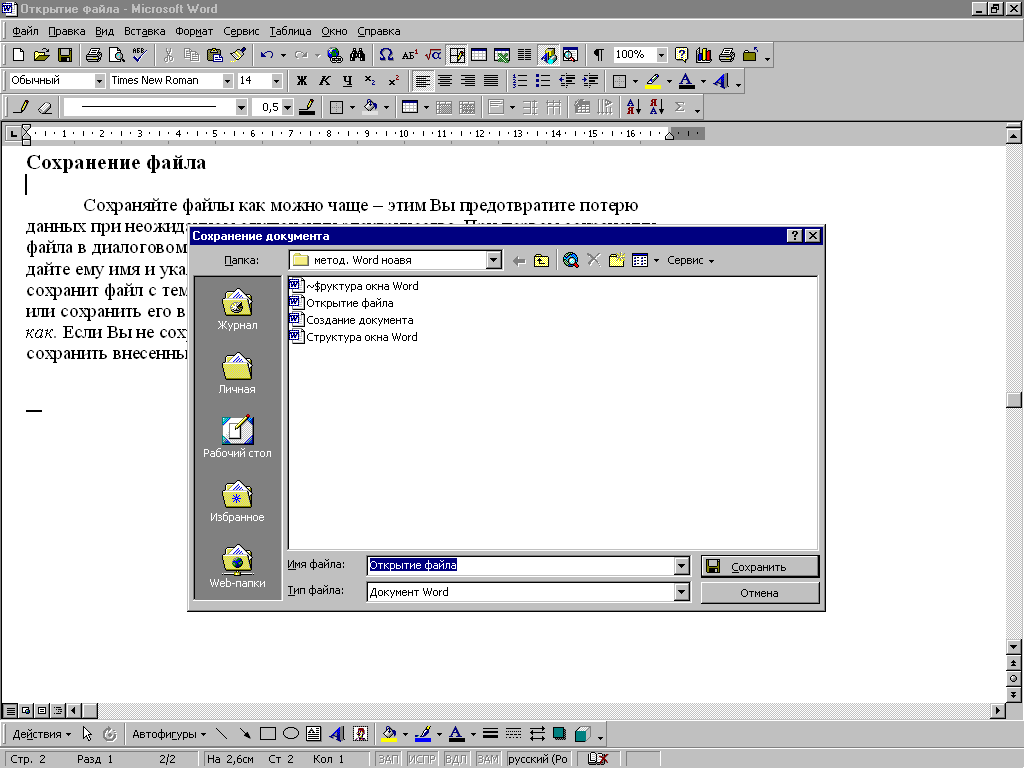This screenshot has height=768, width=1024.
Task: Toggle superscript formatting
Action: (x=393, y=80)
